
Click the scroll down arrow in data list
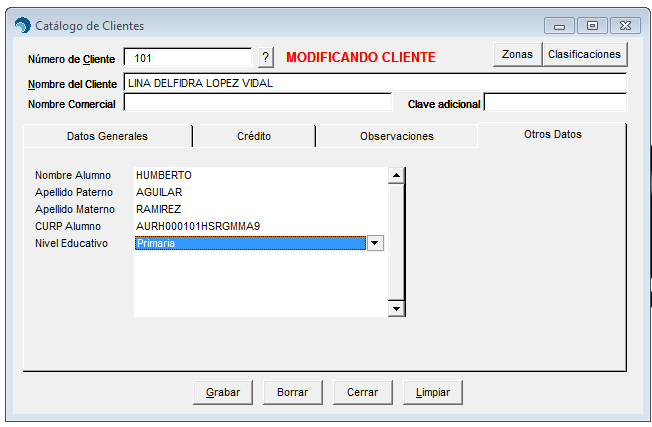click(x=397, y=309)
